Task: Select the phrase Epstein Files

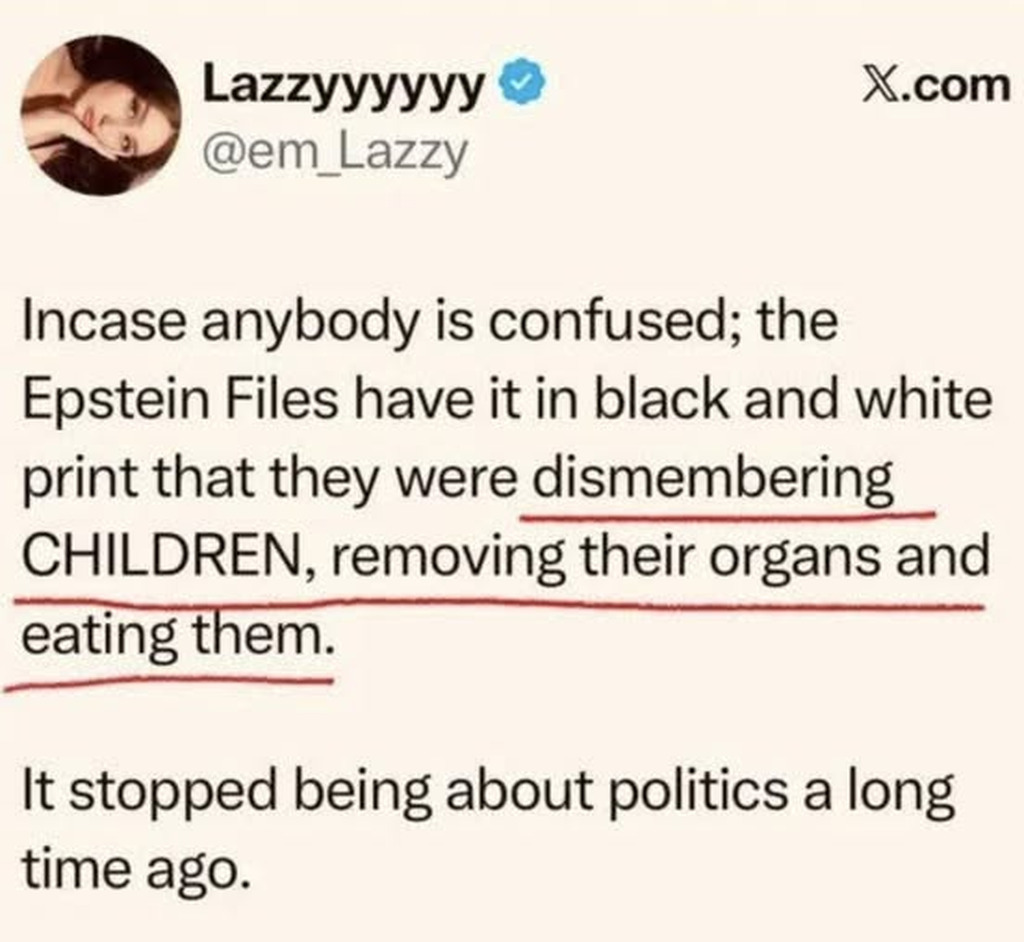Action: click(180, 400)
